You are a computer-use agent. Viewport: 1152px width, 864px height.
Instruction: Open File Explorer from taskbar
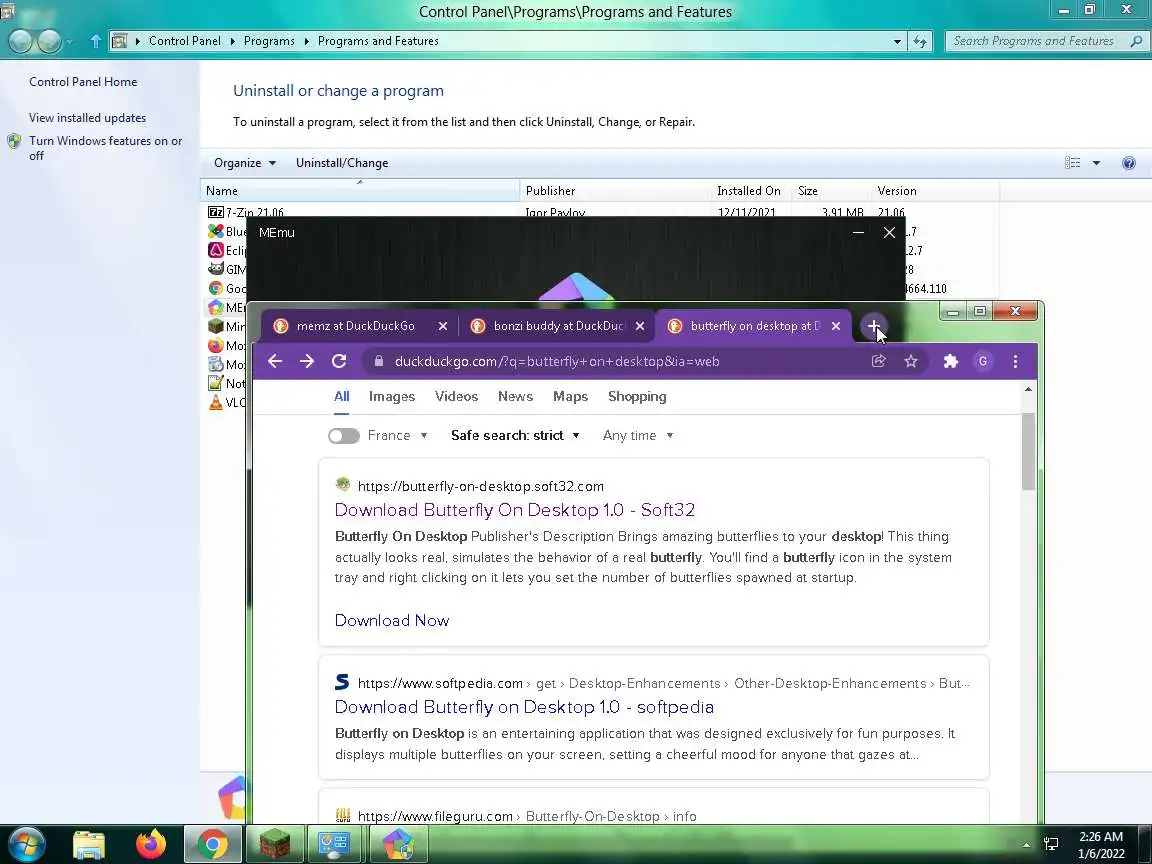point(89,845)
